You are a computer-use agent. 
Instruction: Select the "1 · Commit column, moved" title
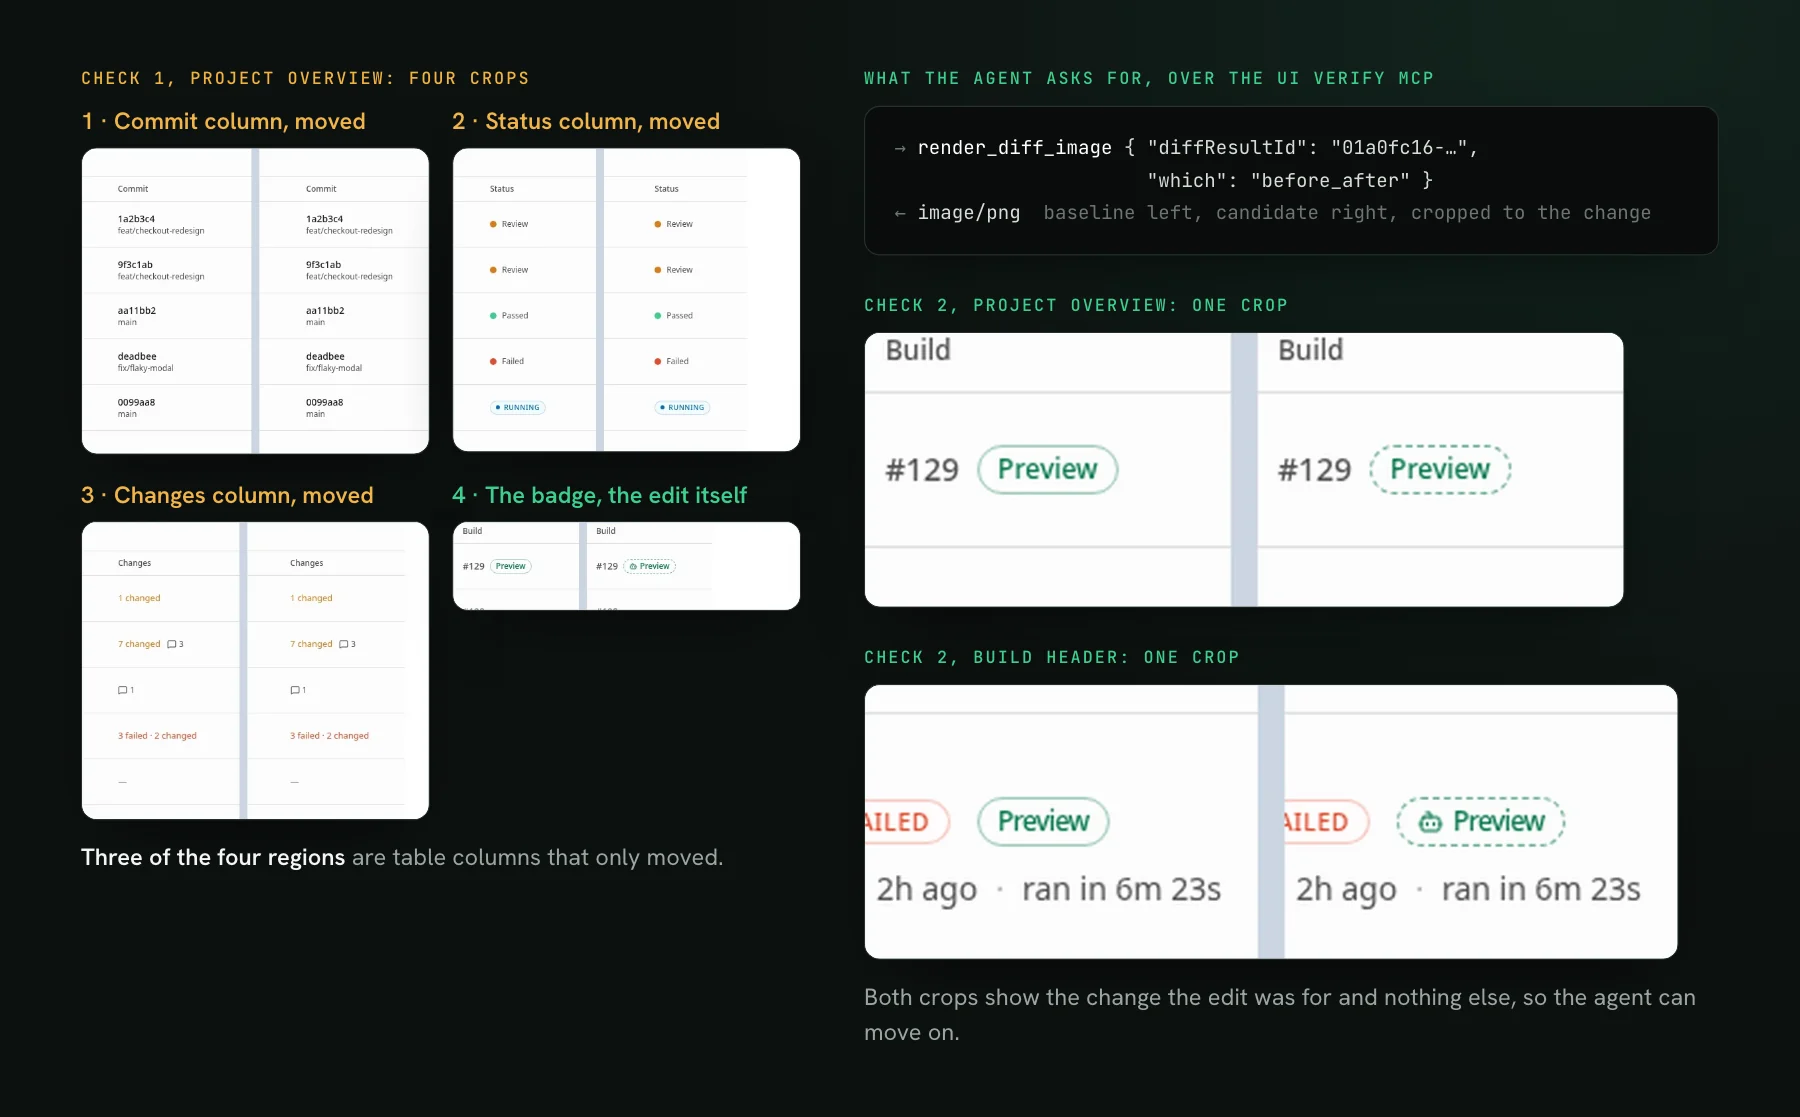224,121
